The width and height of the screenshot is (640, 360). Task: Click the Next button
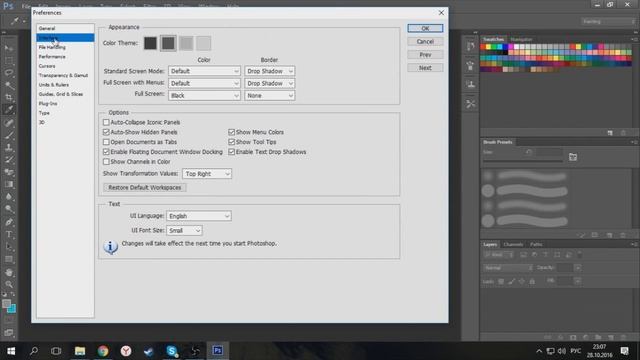click(x=425, y=68)
